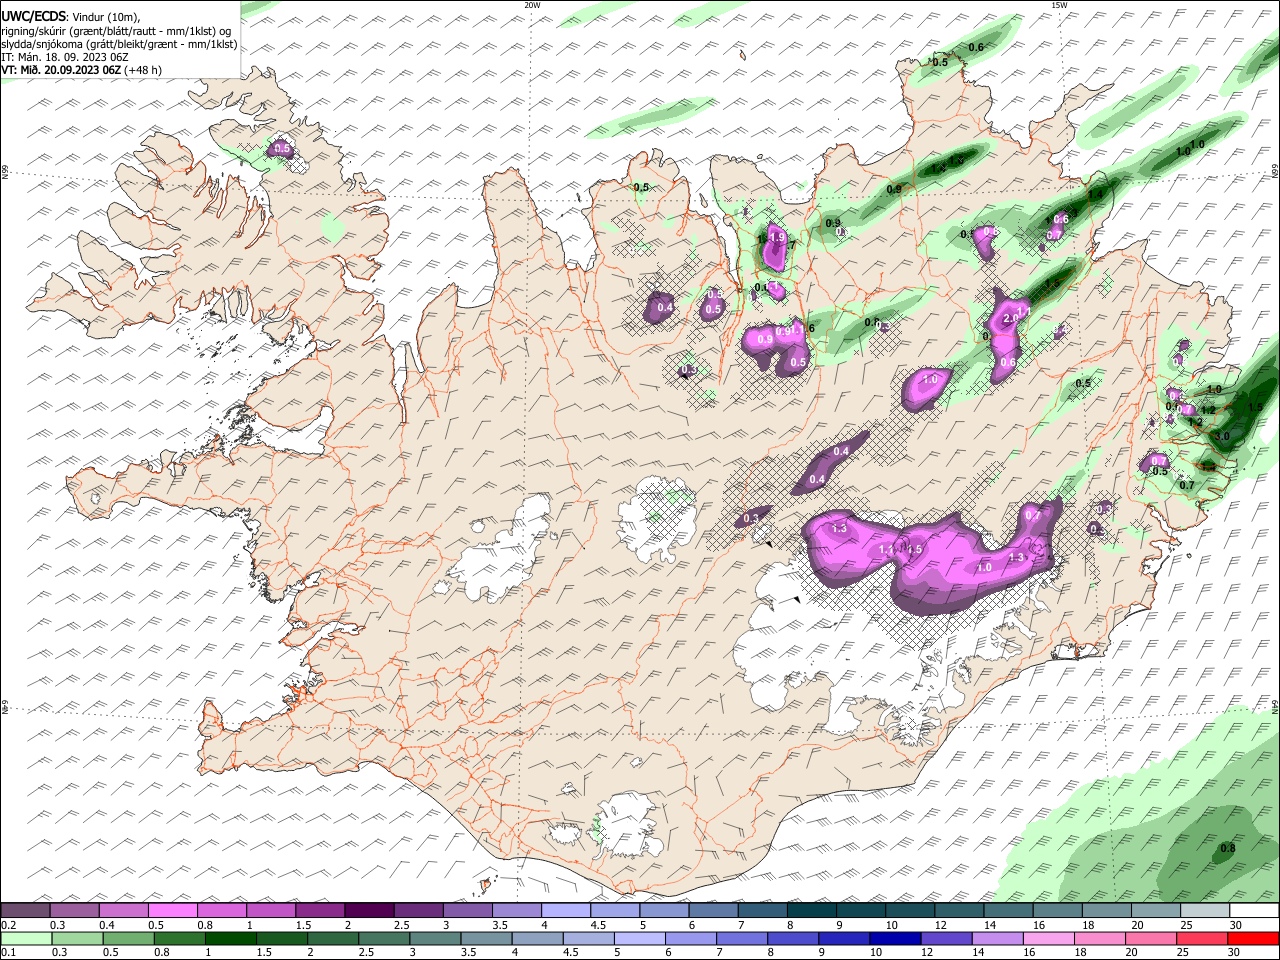Image resolution: width=1280 pixels, height=960 pixels.
Task: Pick the grey-purple 0.2–0.3 snow scale swatch
Action: (x=26, y=911)
